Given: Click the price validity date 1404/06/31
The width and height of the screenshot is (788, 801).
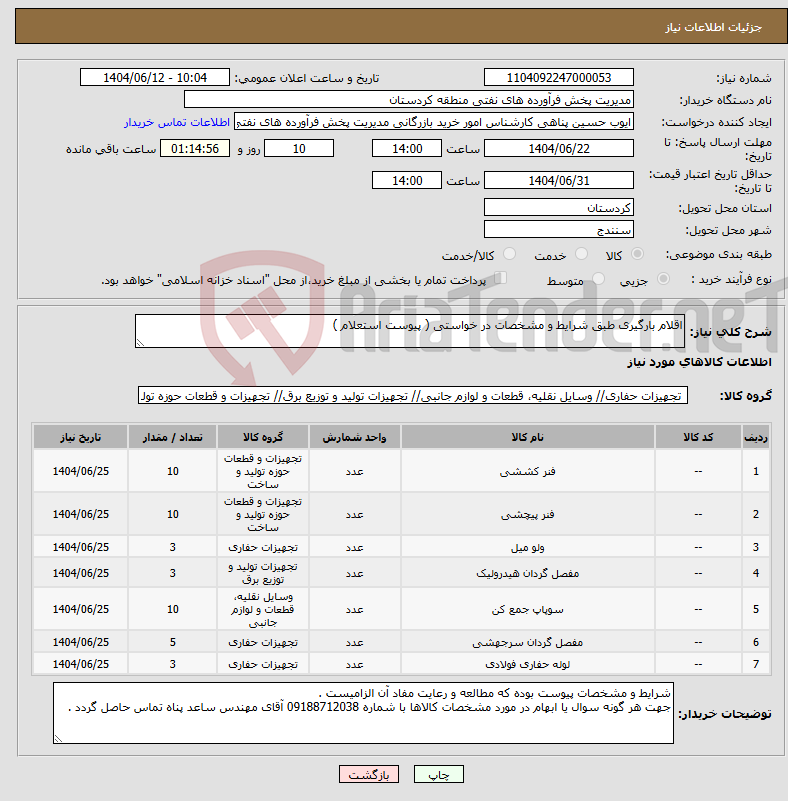Looking at the screenshot, I should tap(559, 180).
